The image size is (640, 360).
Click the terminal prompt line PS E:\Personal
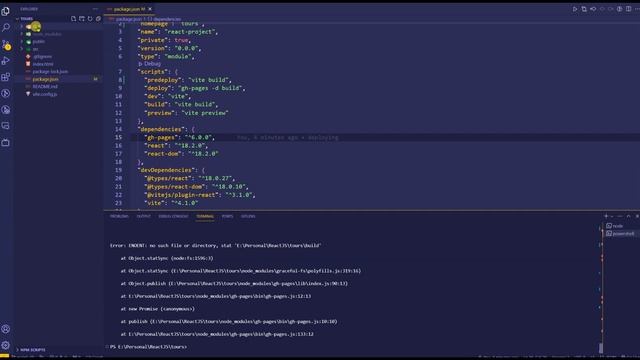coord(149,347)
